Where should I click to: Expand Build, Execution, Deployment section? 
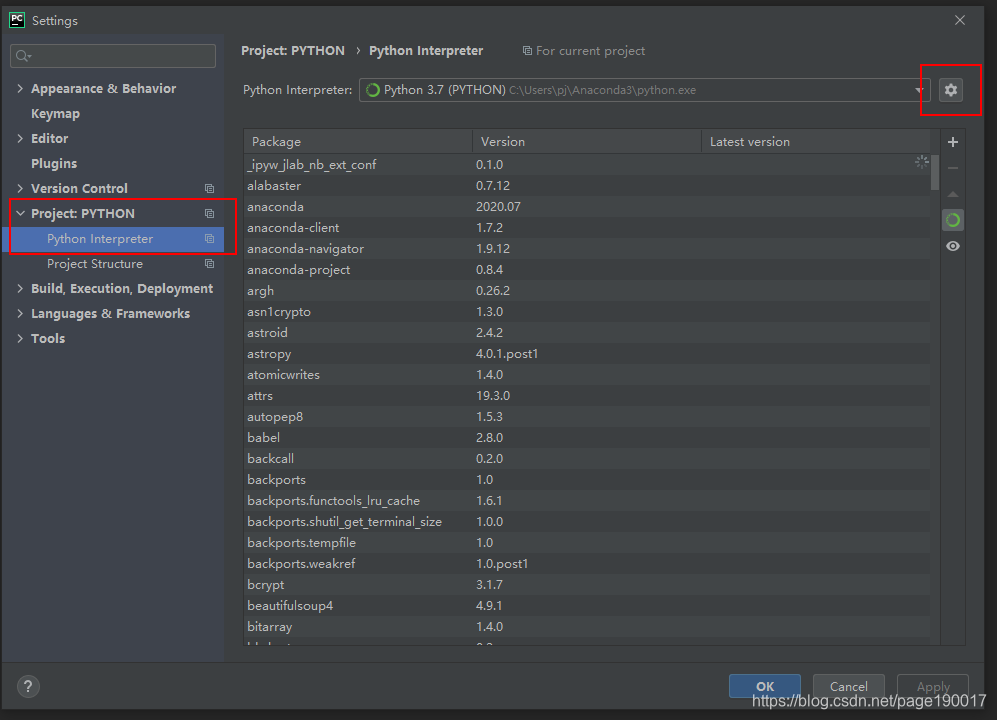20,289
